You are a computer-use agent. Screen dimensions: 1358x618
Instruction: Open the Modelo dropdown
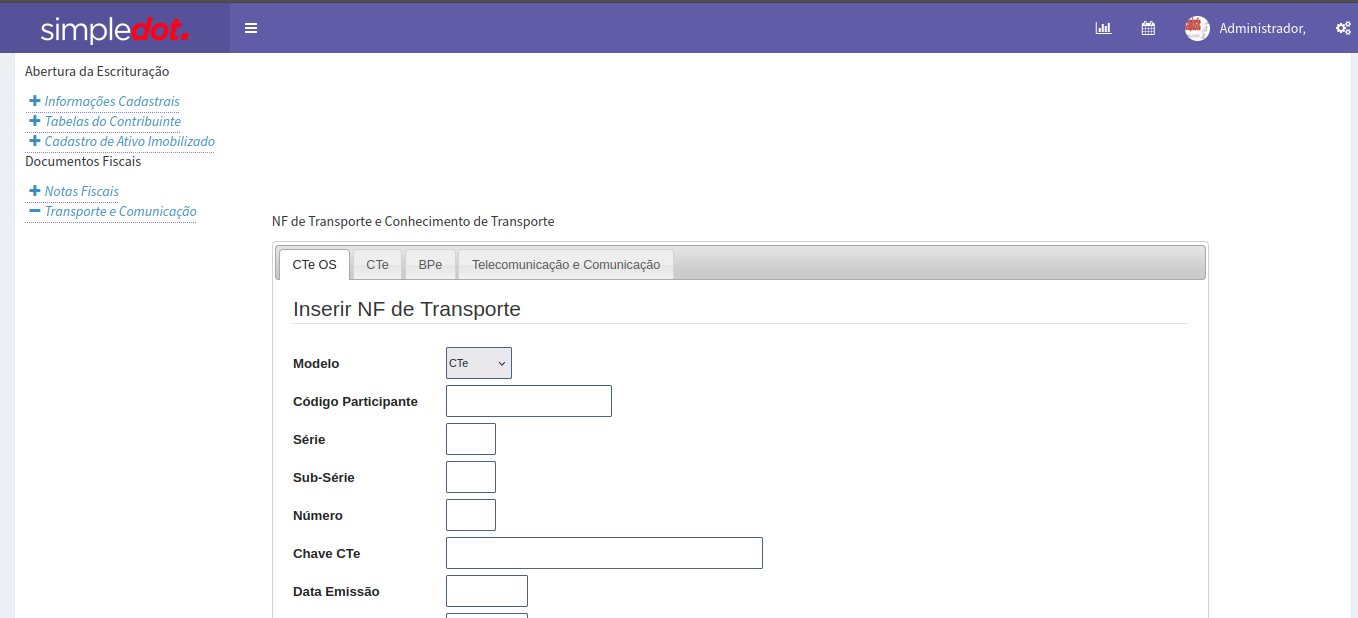pyautogui.click(x=478, y=363)
